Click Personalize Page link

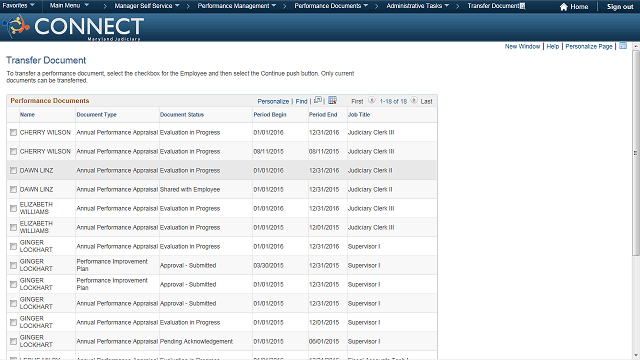(589, 47)
